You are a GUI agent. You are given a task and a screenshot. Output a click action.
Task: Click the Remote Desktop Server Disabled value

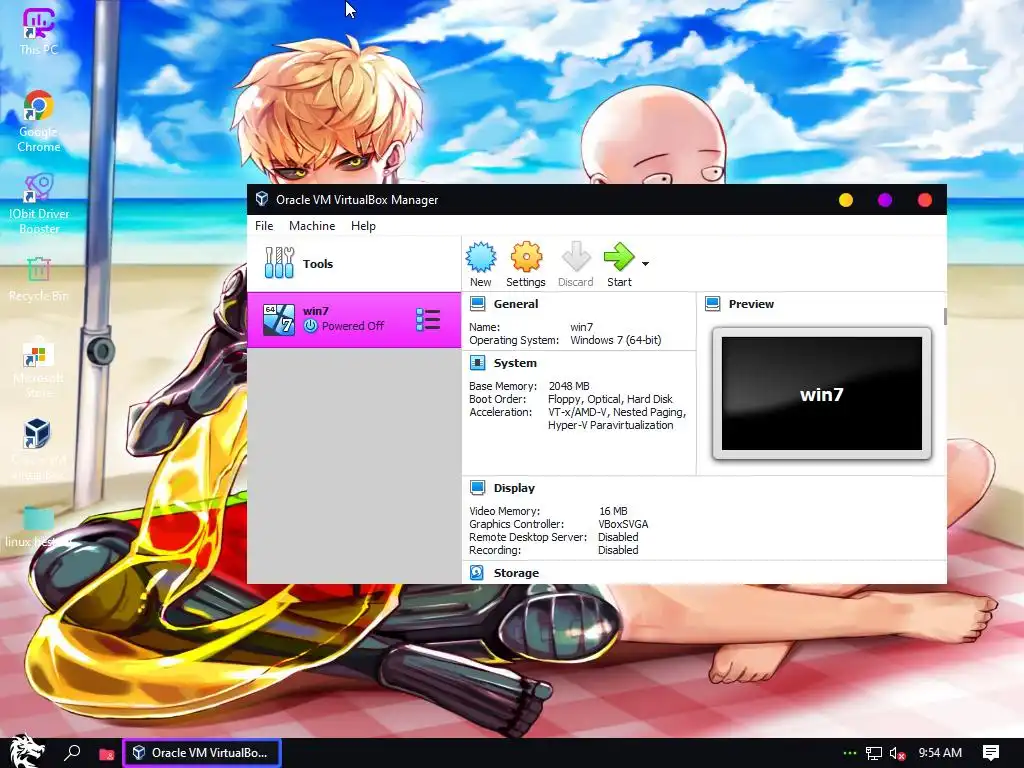point(618,537)
